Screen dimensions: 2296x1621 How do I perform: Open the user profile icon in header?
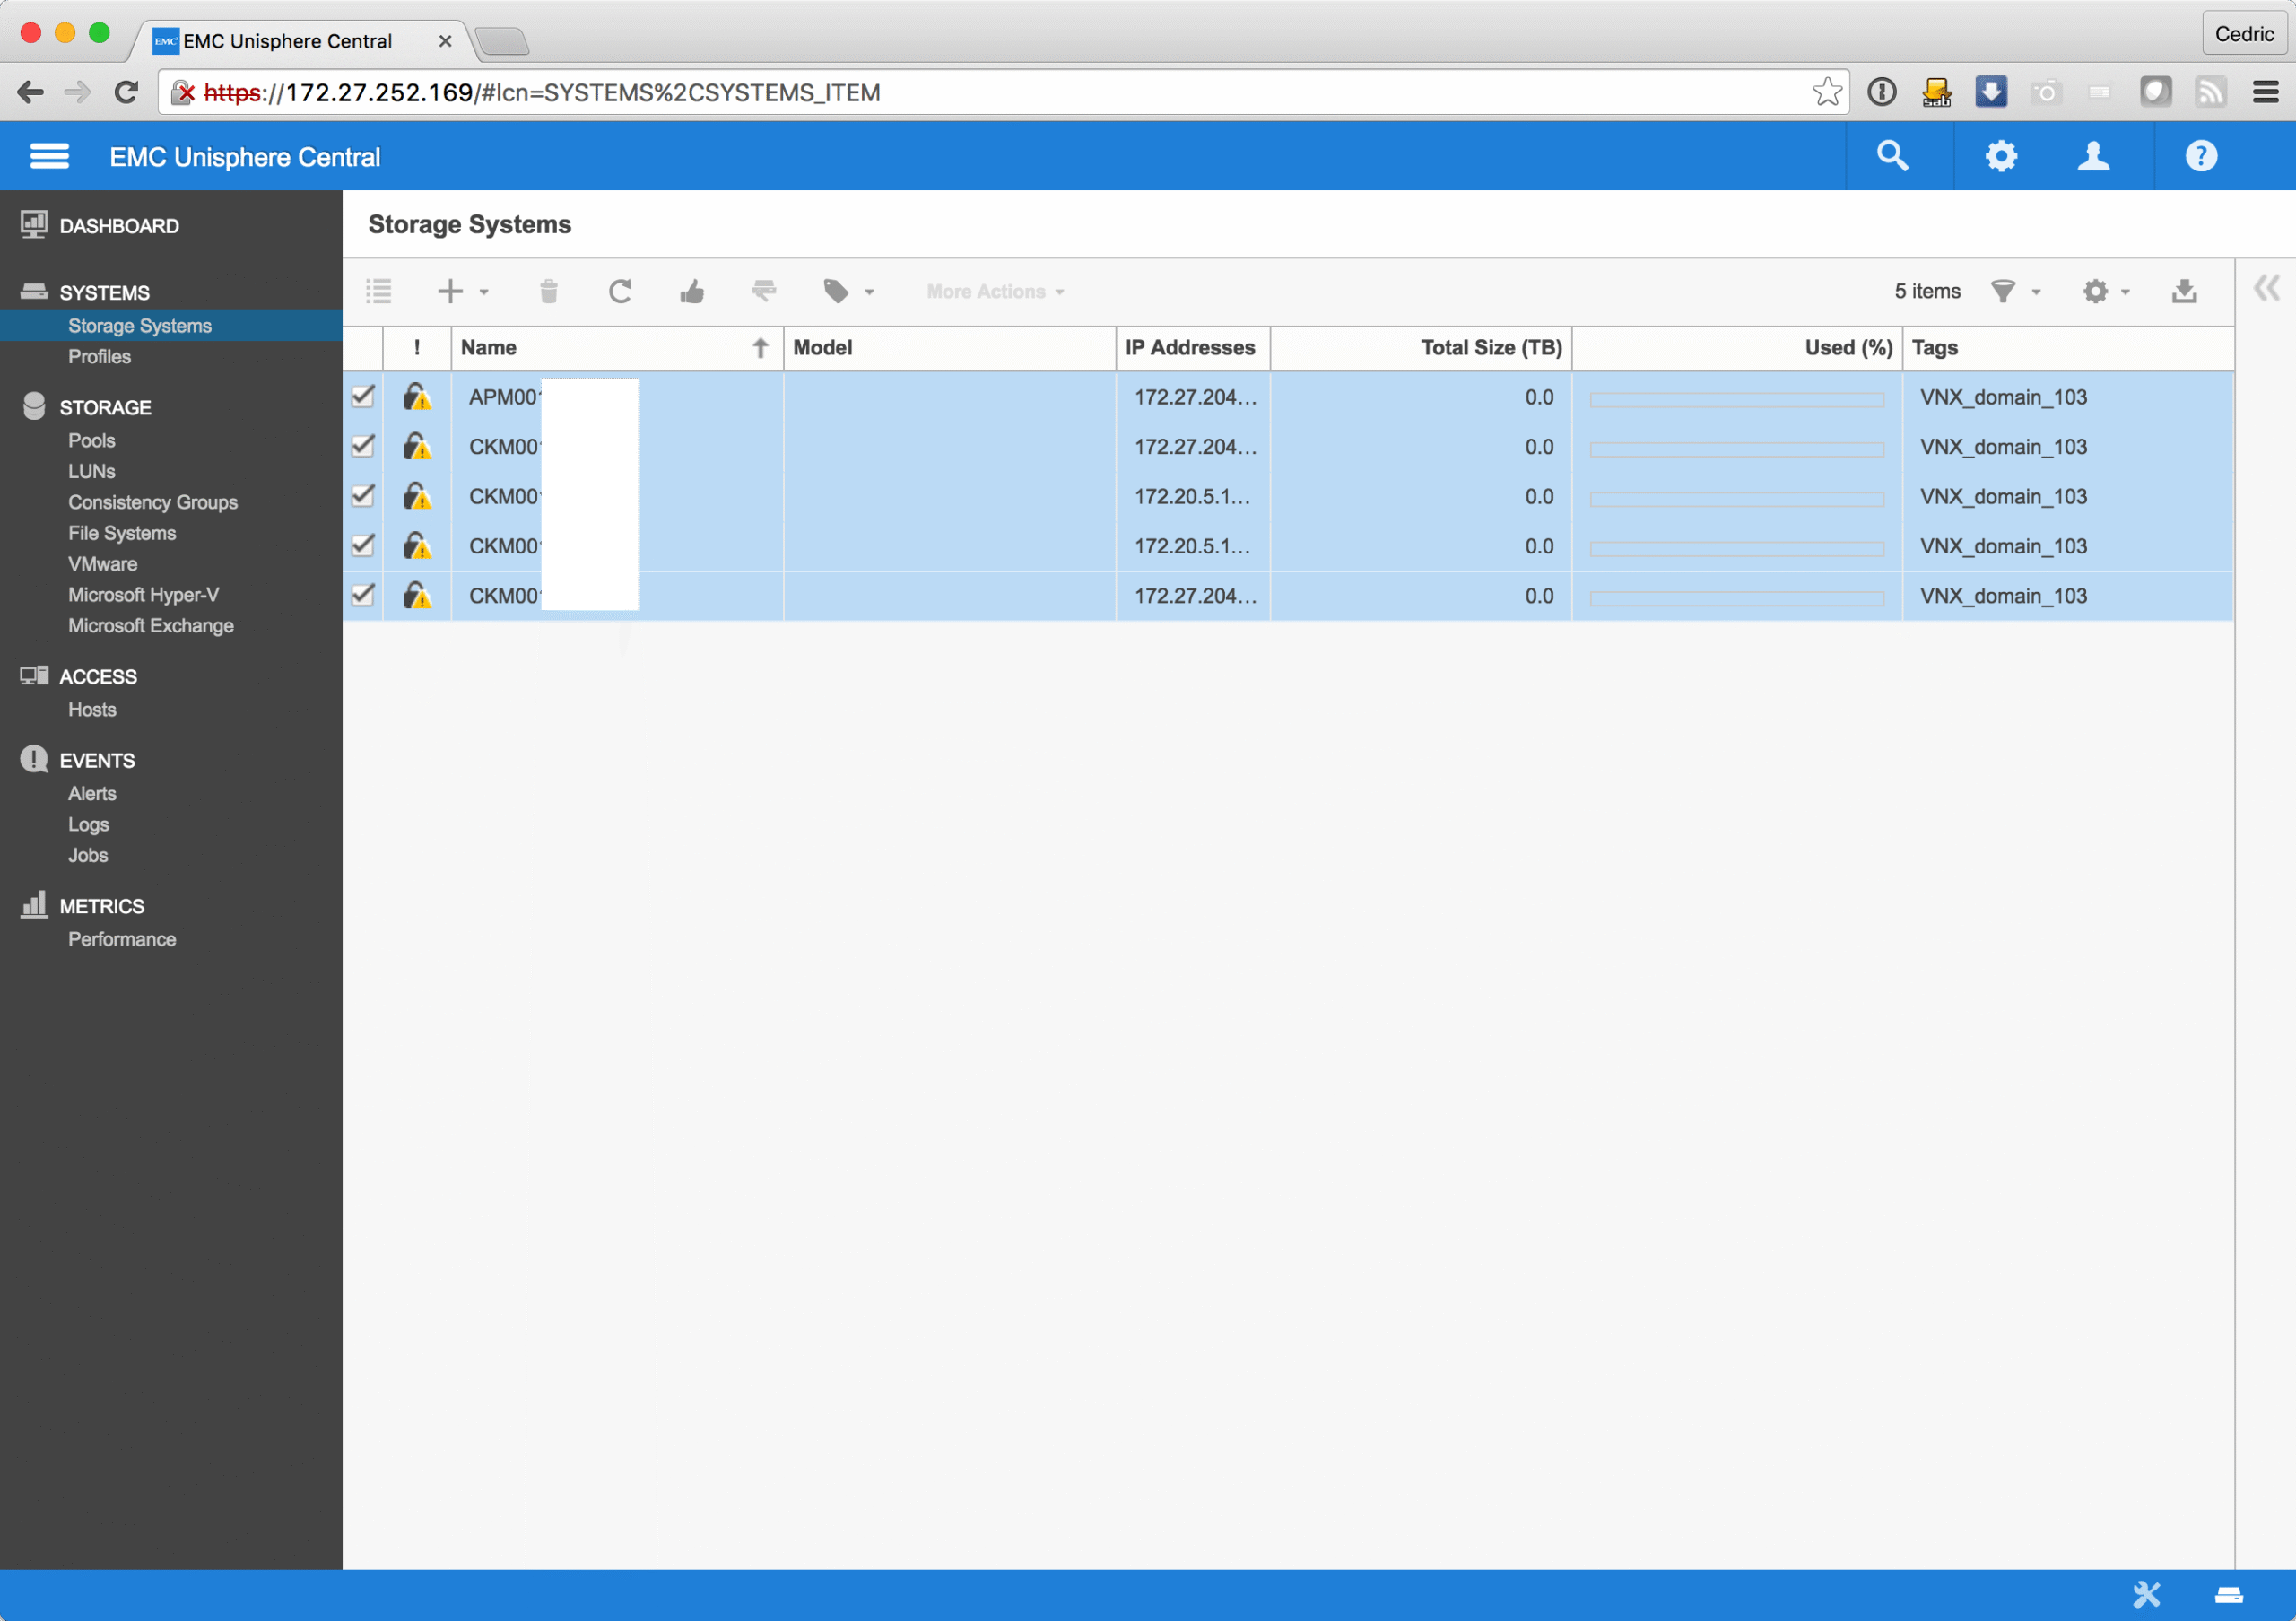coord(2093,156)
